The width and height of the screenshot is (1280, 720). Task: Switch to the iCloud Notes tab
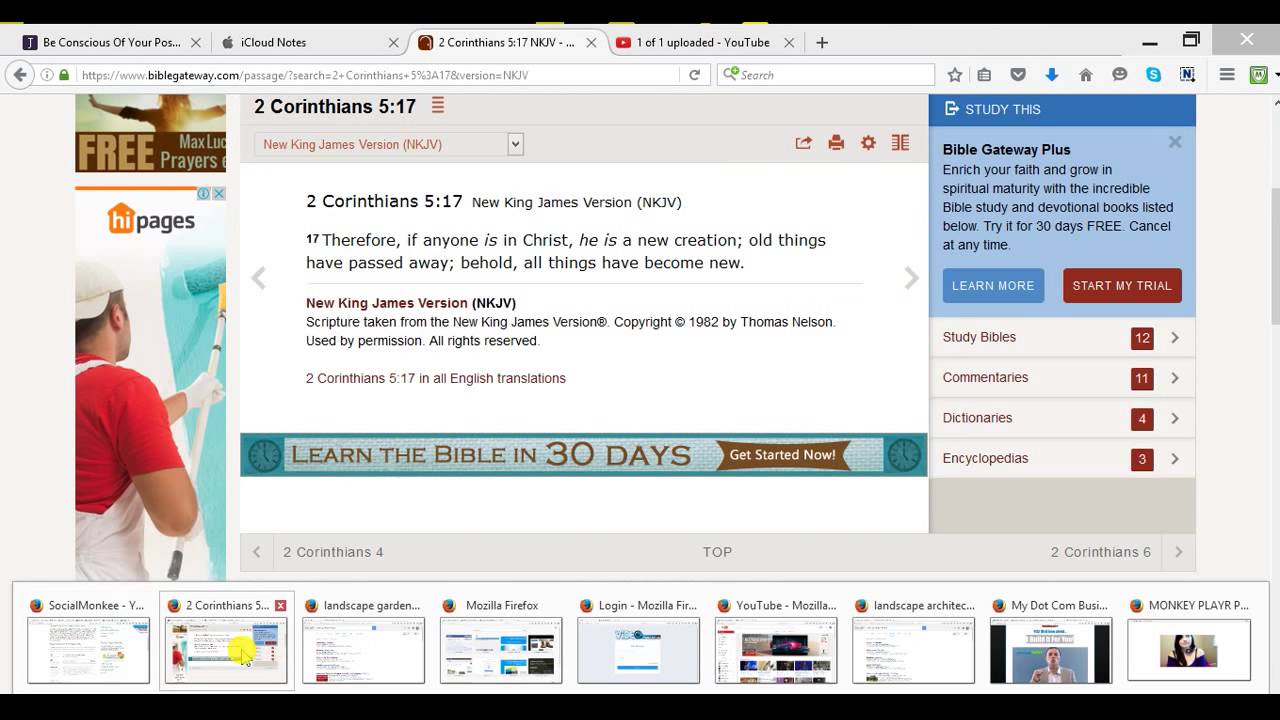click(x=309, y=42)
